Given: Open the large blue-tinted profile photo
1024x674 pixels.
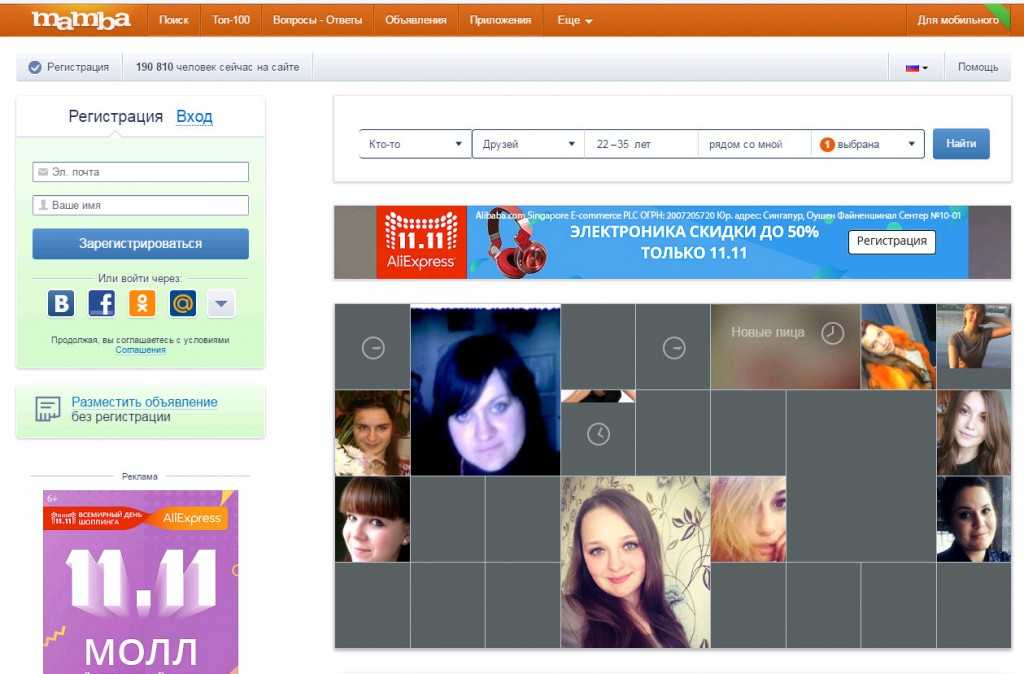Looking at the screenshot, I should (x=485, y=390).
